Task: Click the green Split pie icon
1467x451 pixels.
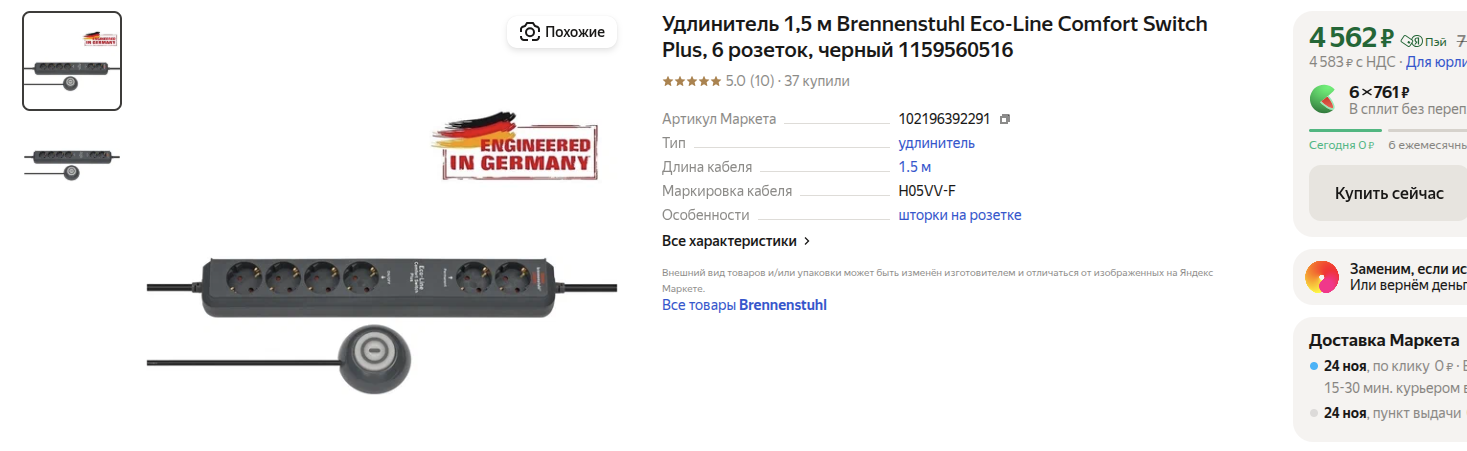Action: click(x=1323, y=98)
